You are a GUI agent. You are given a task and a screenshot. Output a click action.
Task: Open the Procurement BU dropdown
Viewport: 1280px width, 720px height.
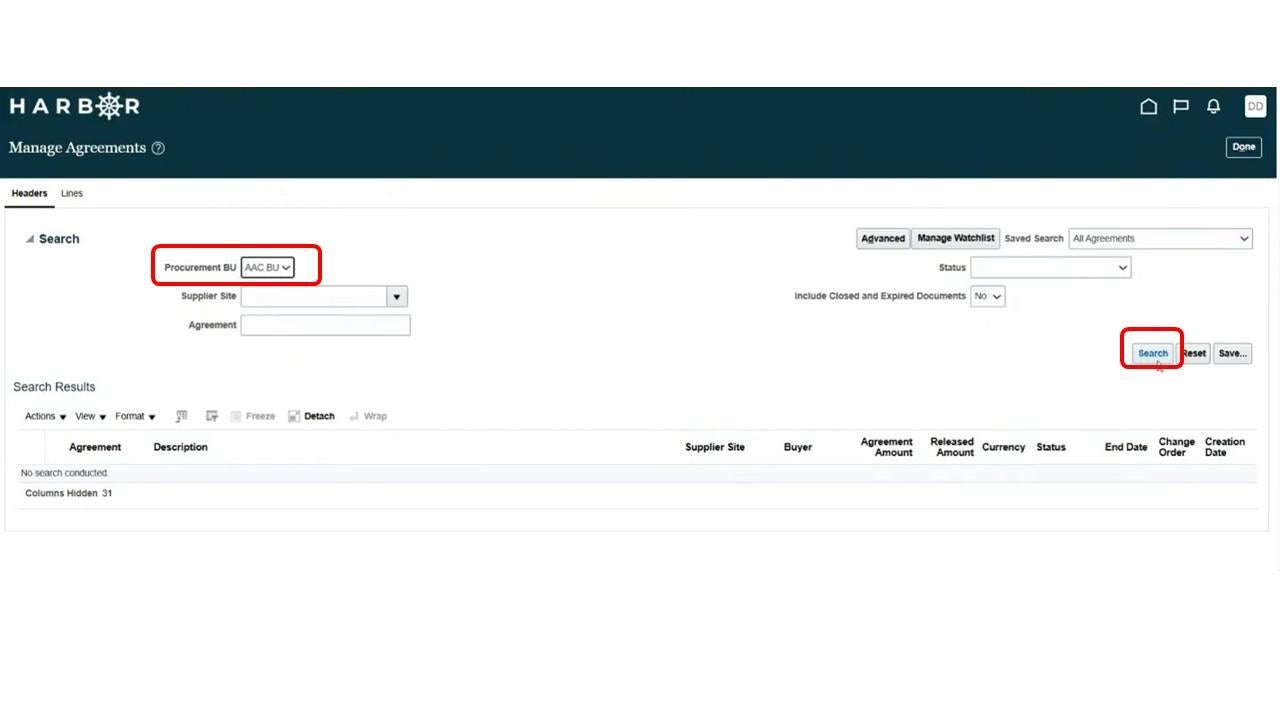[x=267, y=267]
